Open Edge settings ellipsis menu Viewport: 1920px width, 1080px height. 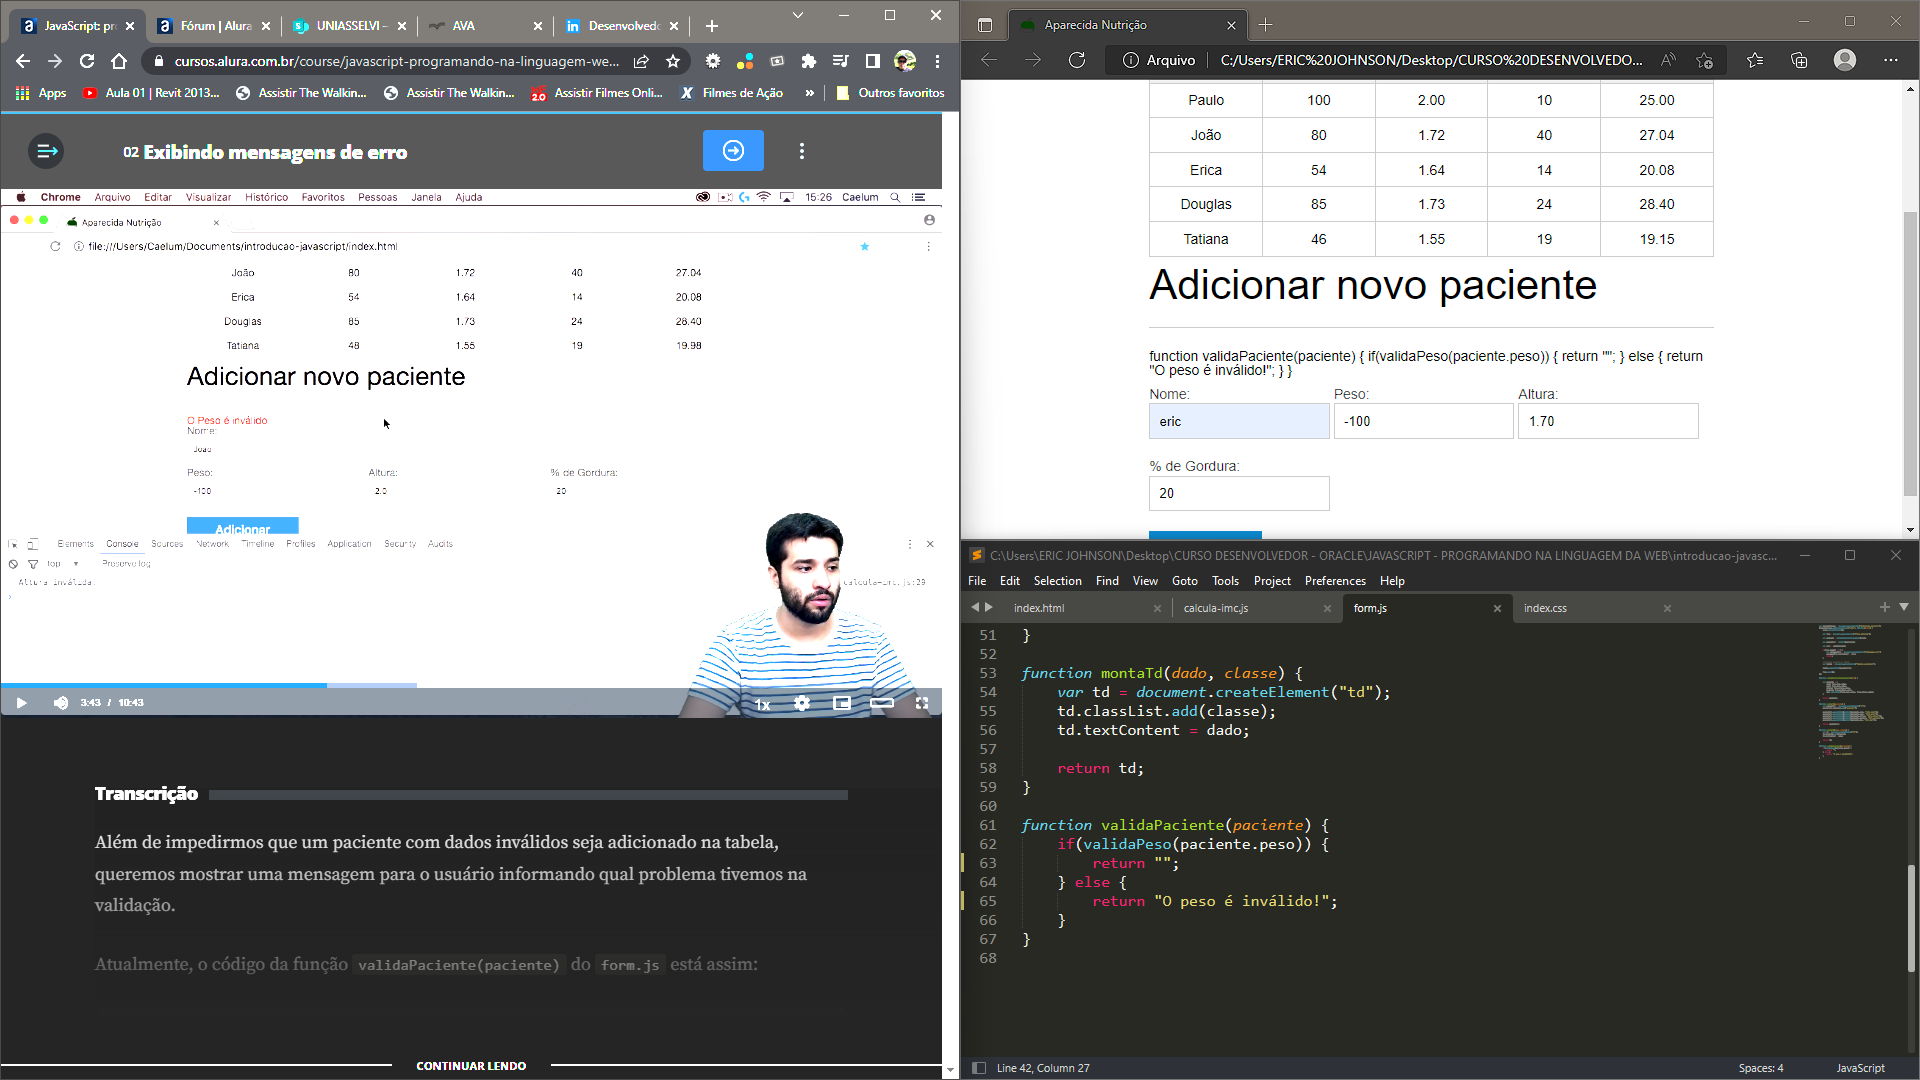(x=1890, y=60)
